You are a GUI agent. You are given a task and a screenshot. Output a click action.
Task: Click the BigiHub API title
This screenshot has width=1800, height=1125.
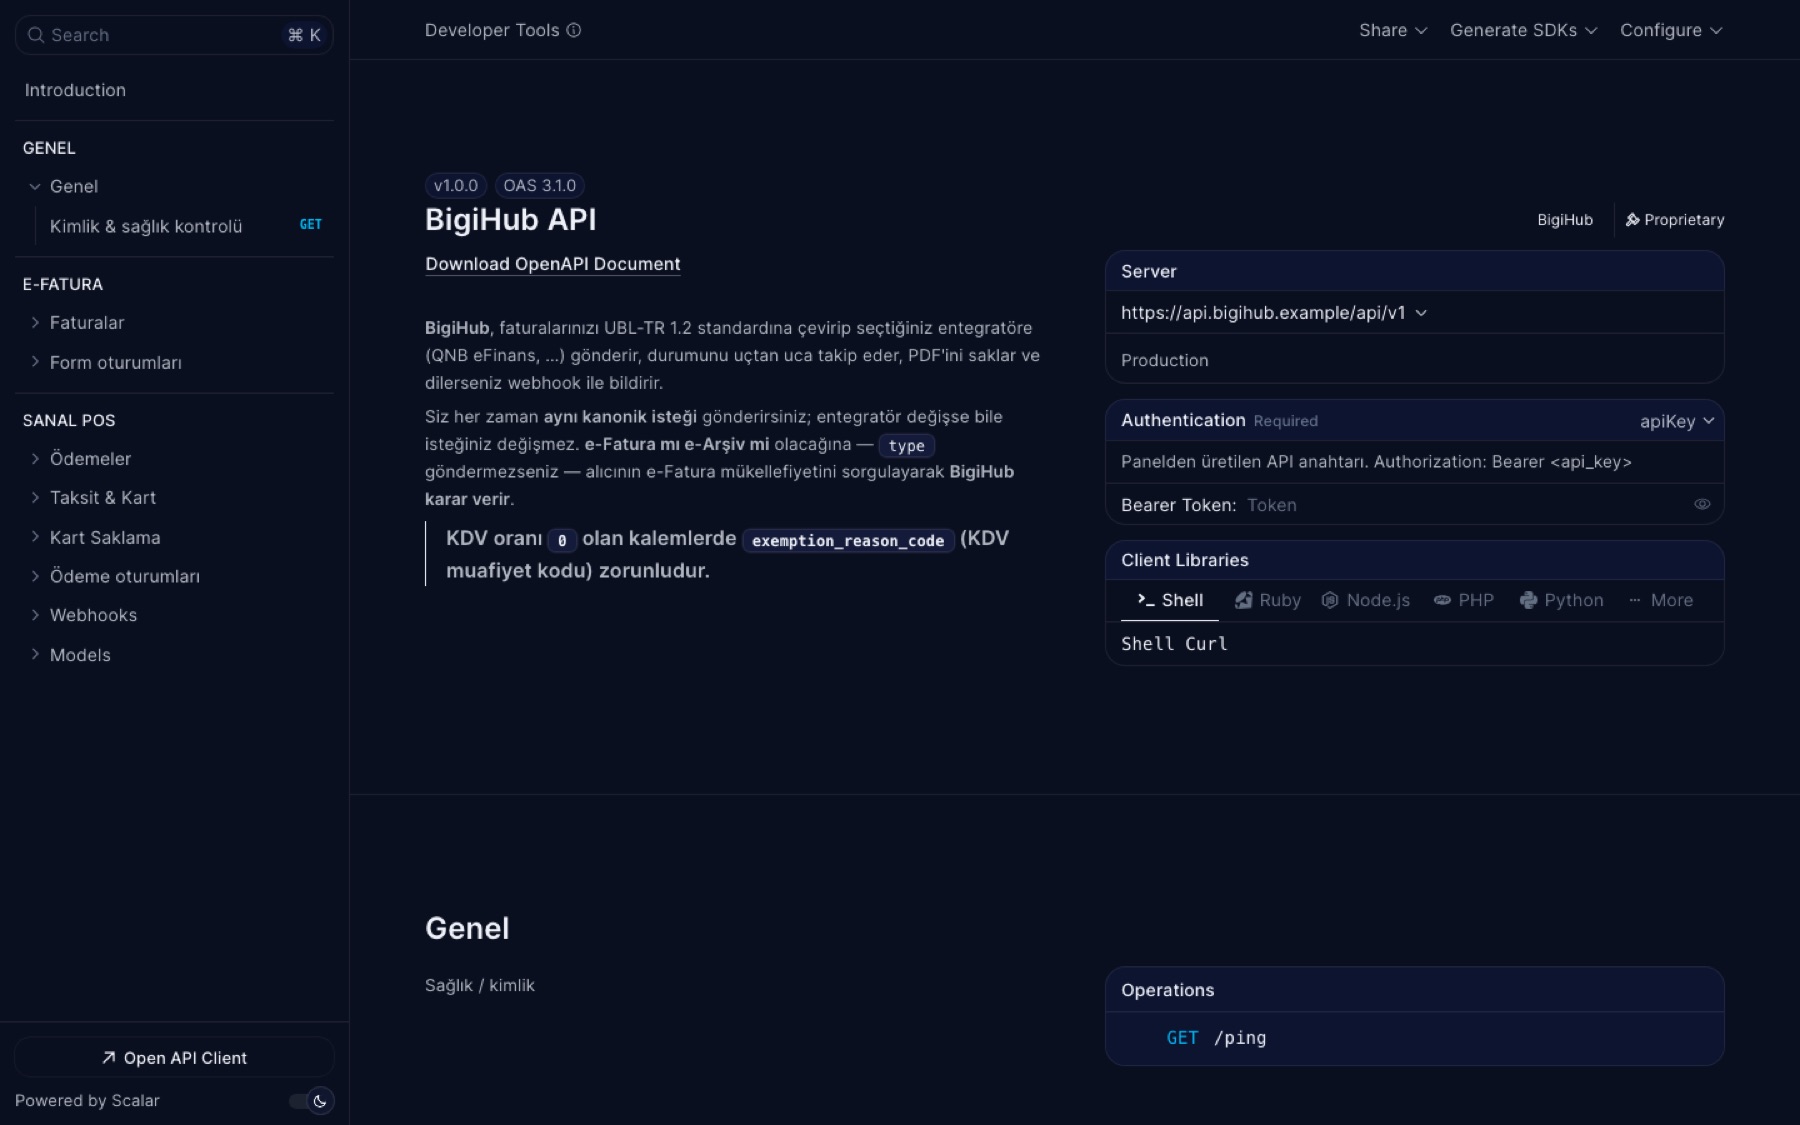click(x=511, y=220)
